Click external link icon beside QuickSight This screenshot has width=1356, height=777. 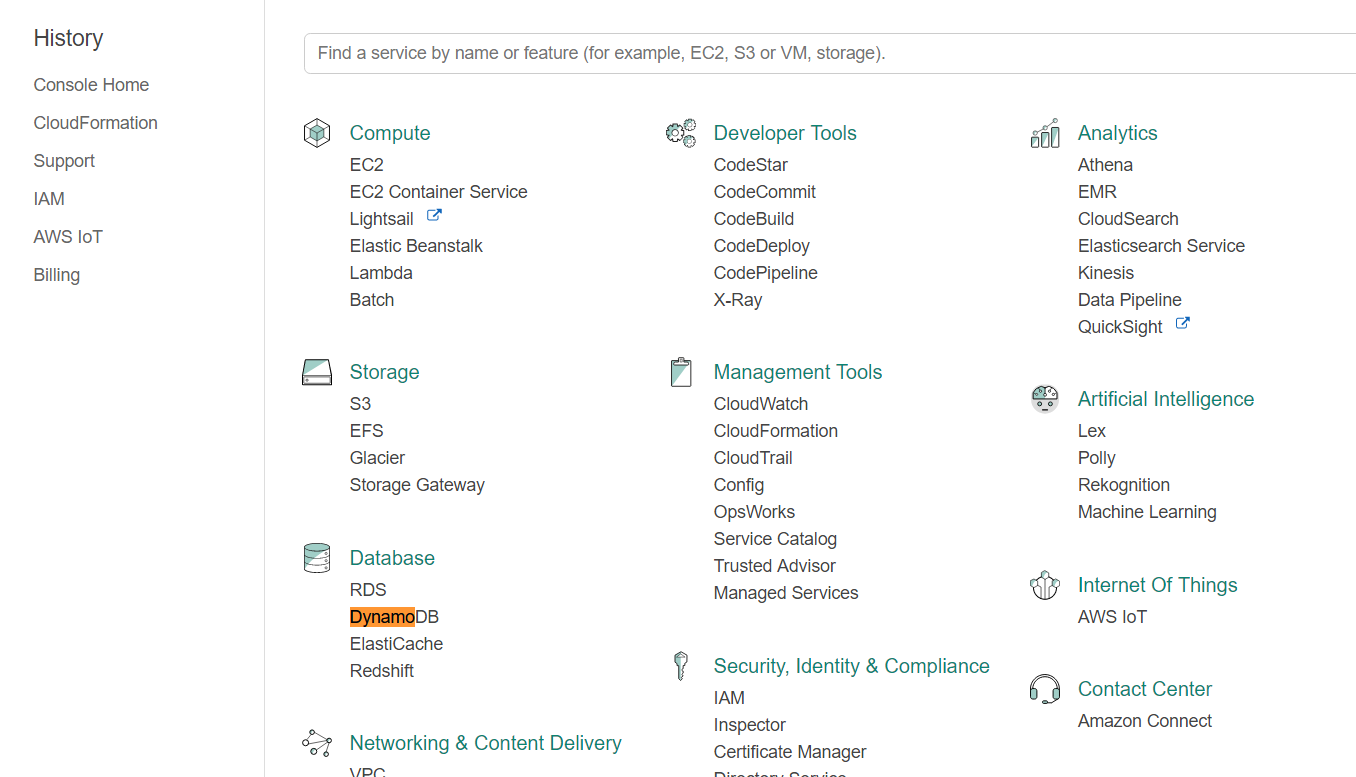click(x=1182, y=324)
